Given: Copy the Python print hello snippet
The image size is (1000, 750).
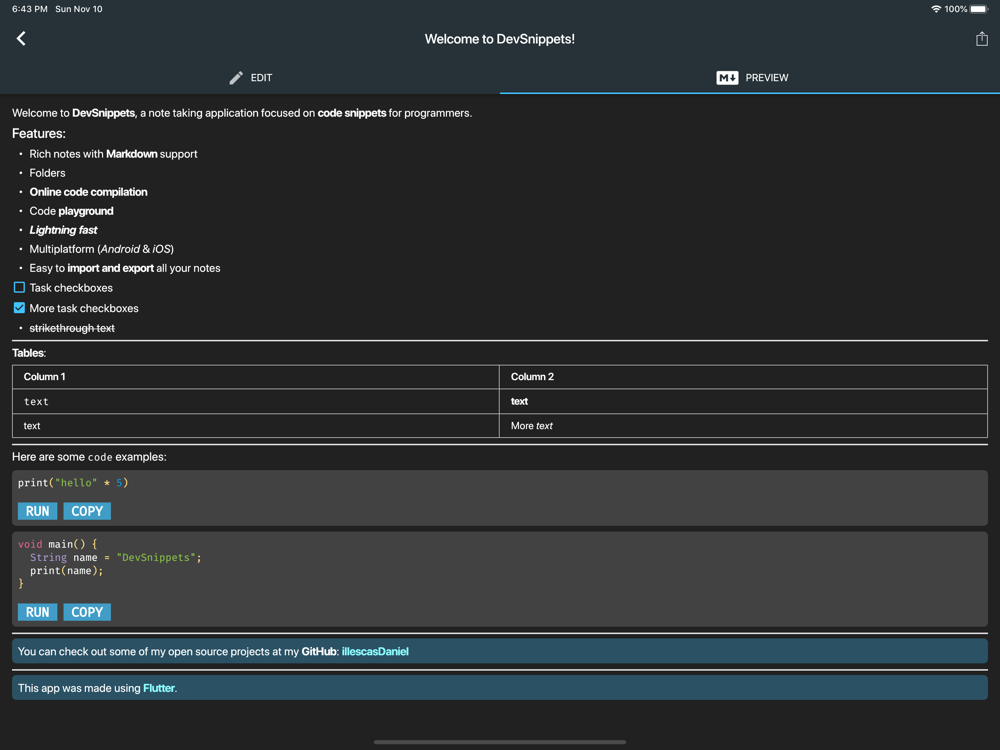Looking at the screenshot, I should pos(87,511).
